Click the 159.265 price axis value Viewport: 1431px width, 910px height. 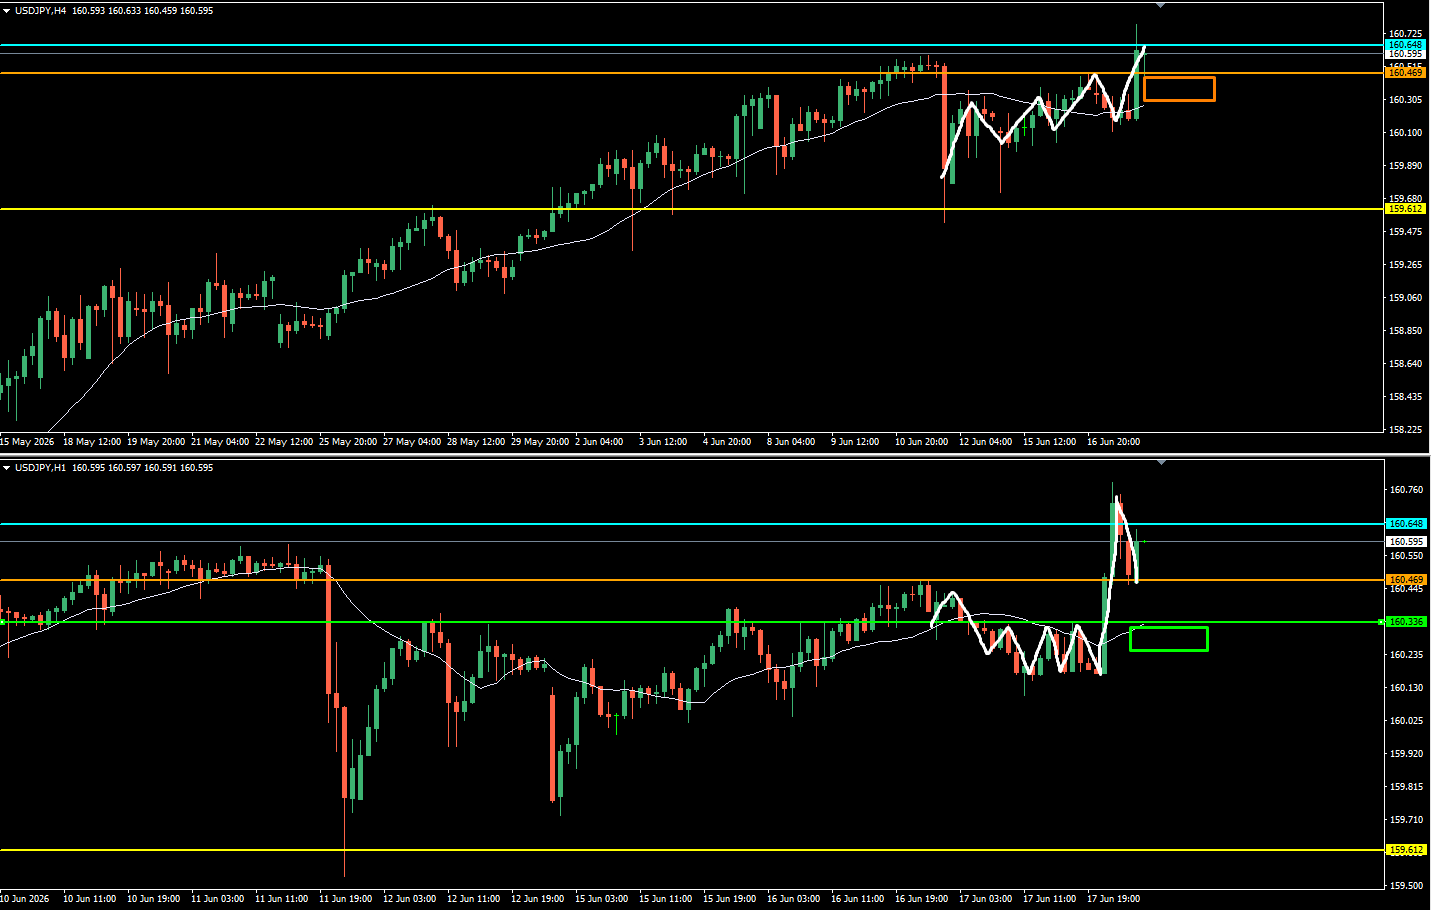(x=1405, y=265)
